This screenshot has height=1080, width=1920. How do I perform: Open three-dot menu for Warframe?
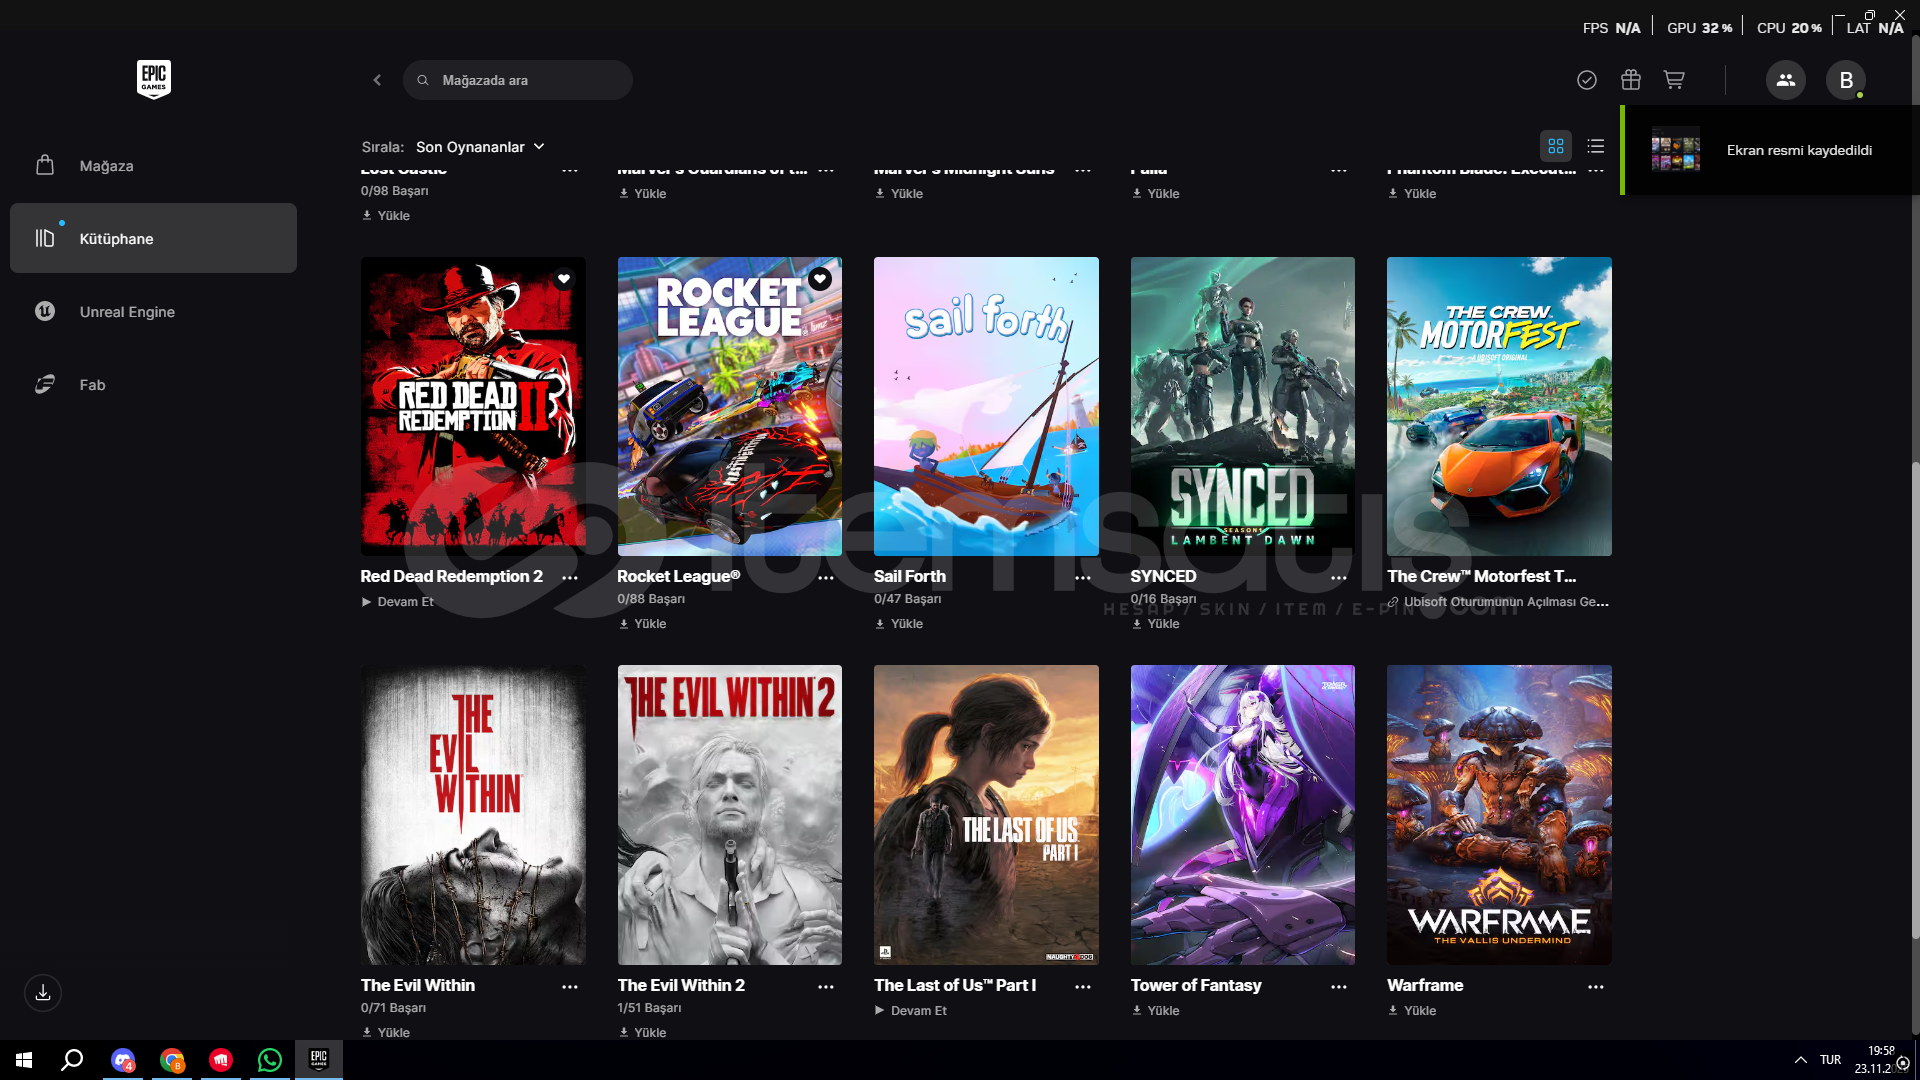coord(1596,987)
